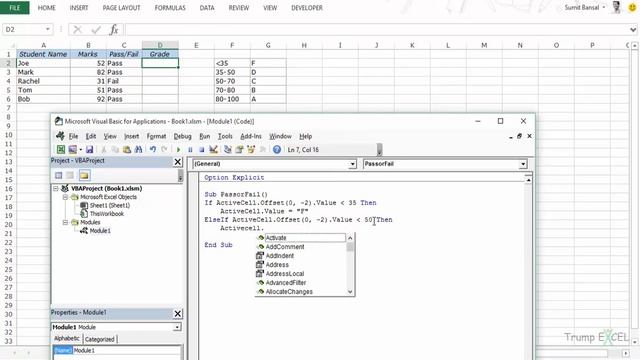This screenshot has height=360, width=640.
Task: Open the PassorFail procedure dropdown
Action: coord(523,164)
